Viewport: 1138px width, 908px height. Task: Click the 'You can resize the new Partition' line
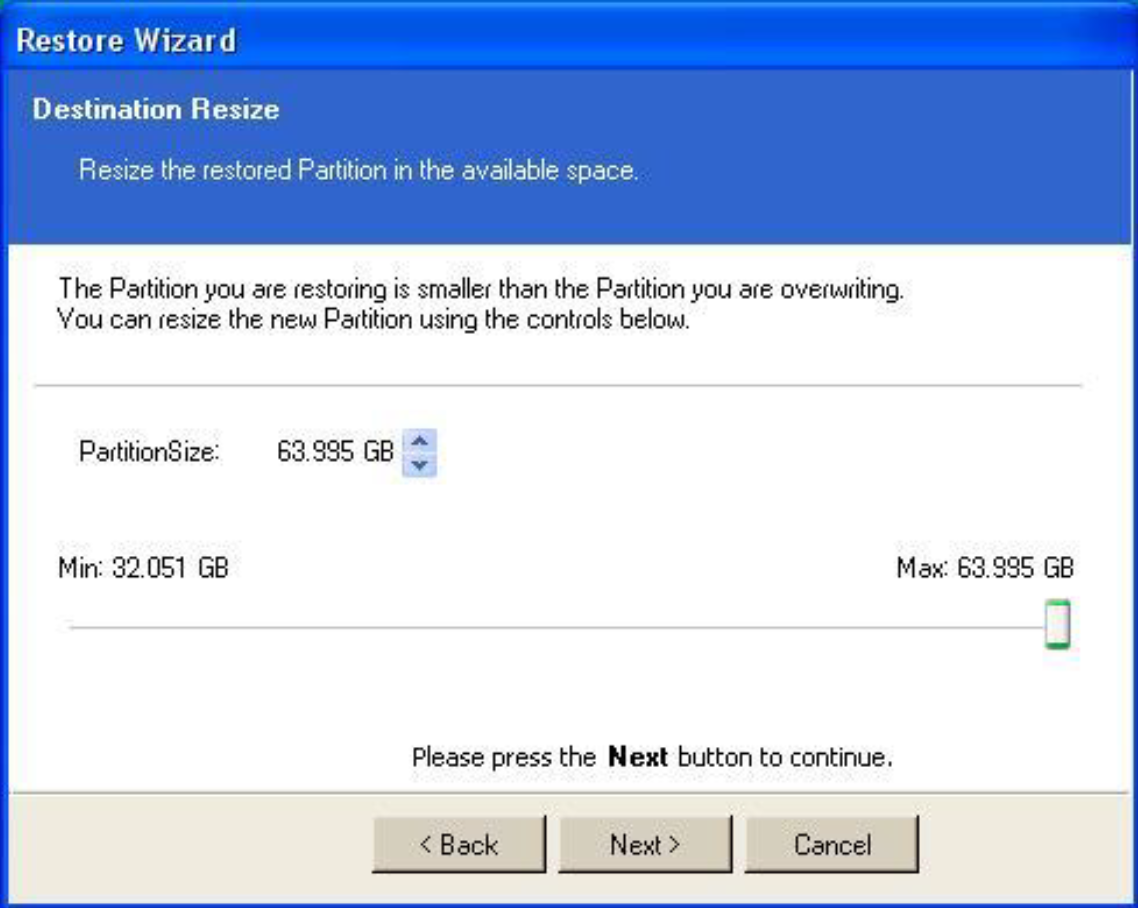click(x=373, y=321)
